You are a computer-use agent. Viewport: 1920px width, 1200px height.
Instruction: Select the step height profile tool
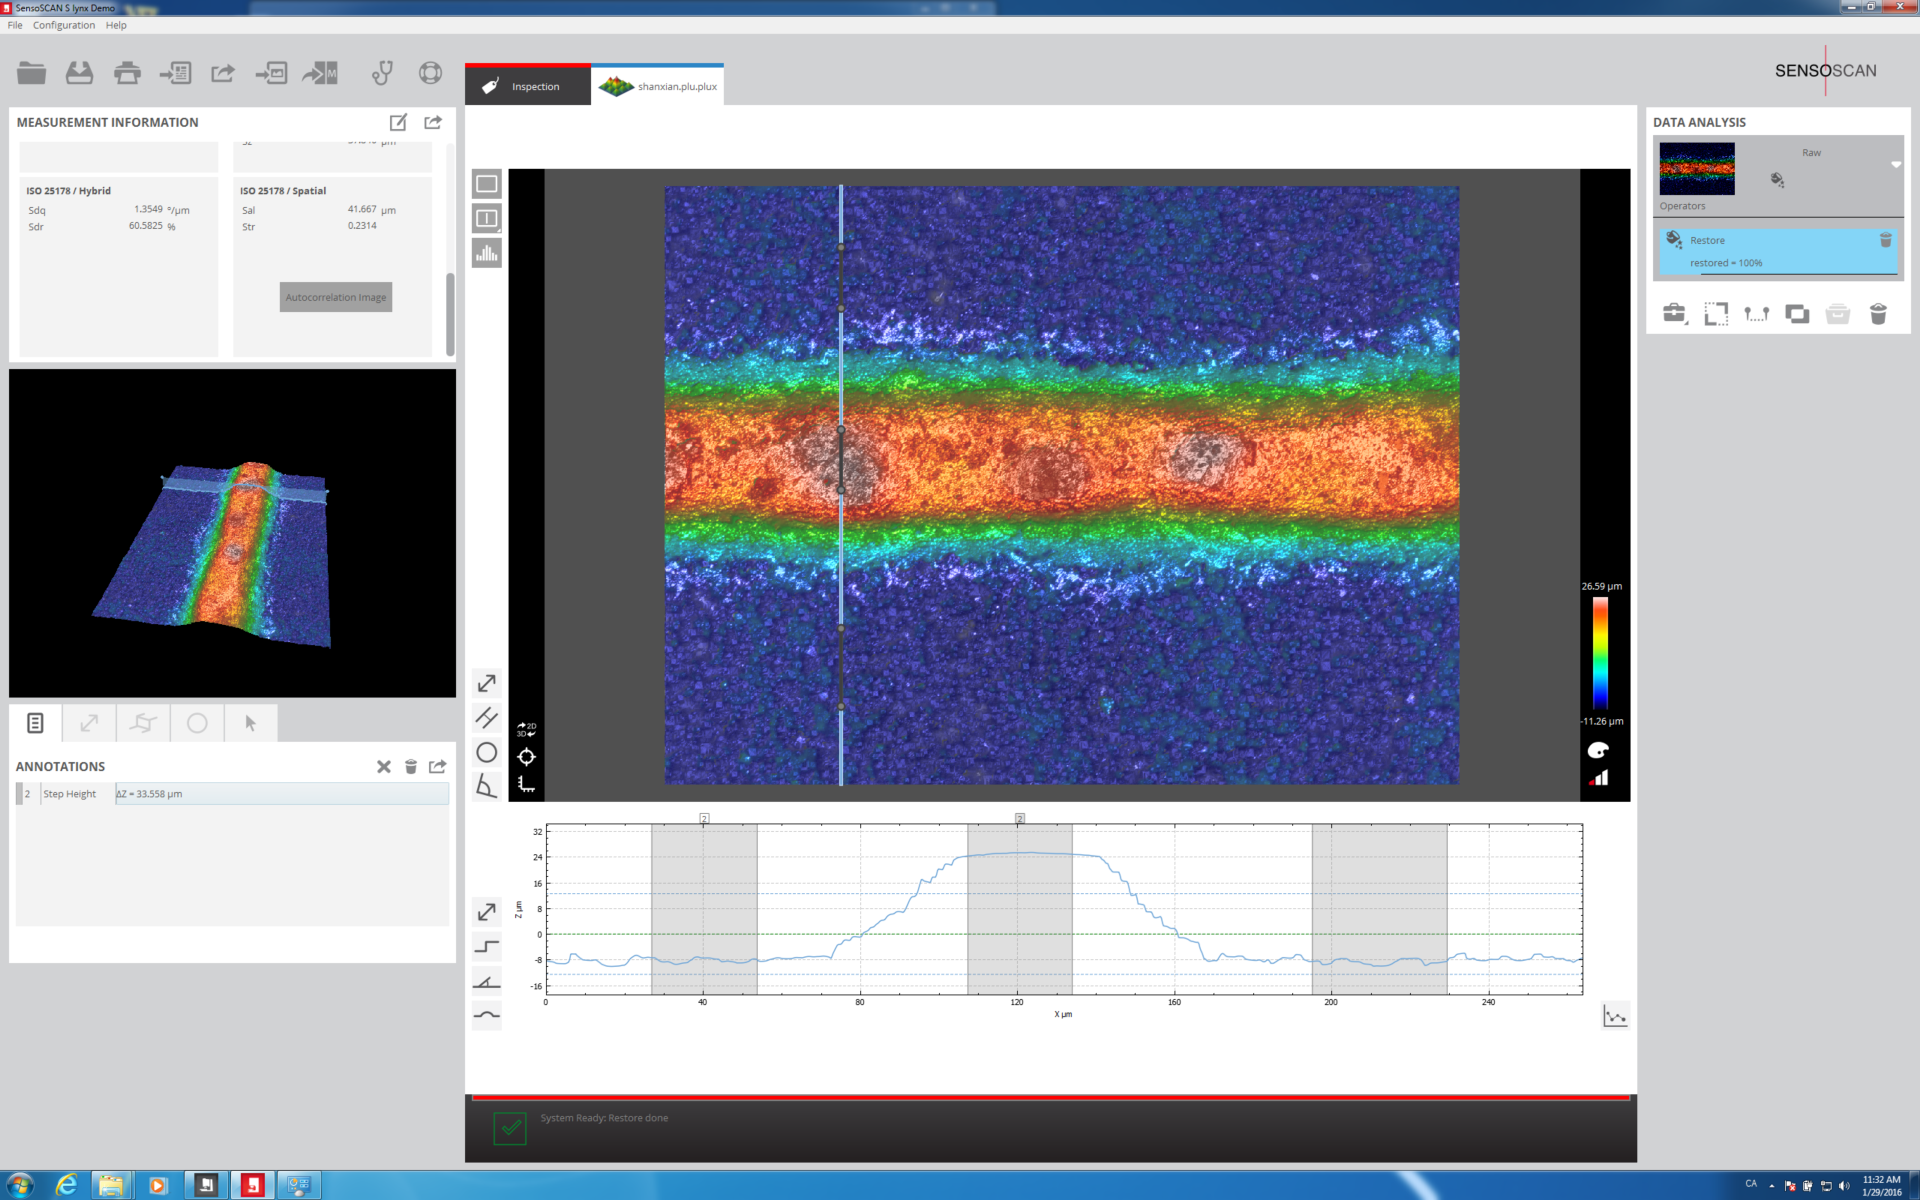coord(487,946)
